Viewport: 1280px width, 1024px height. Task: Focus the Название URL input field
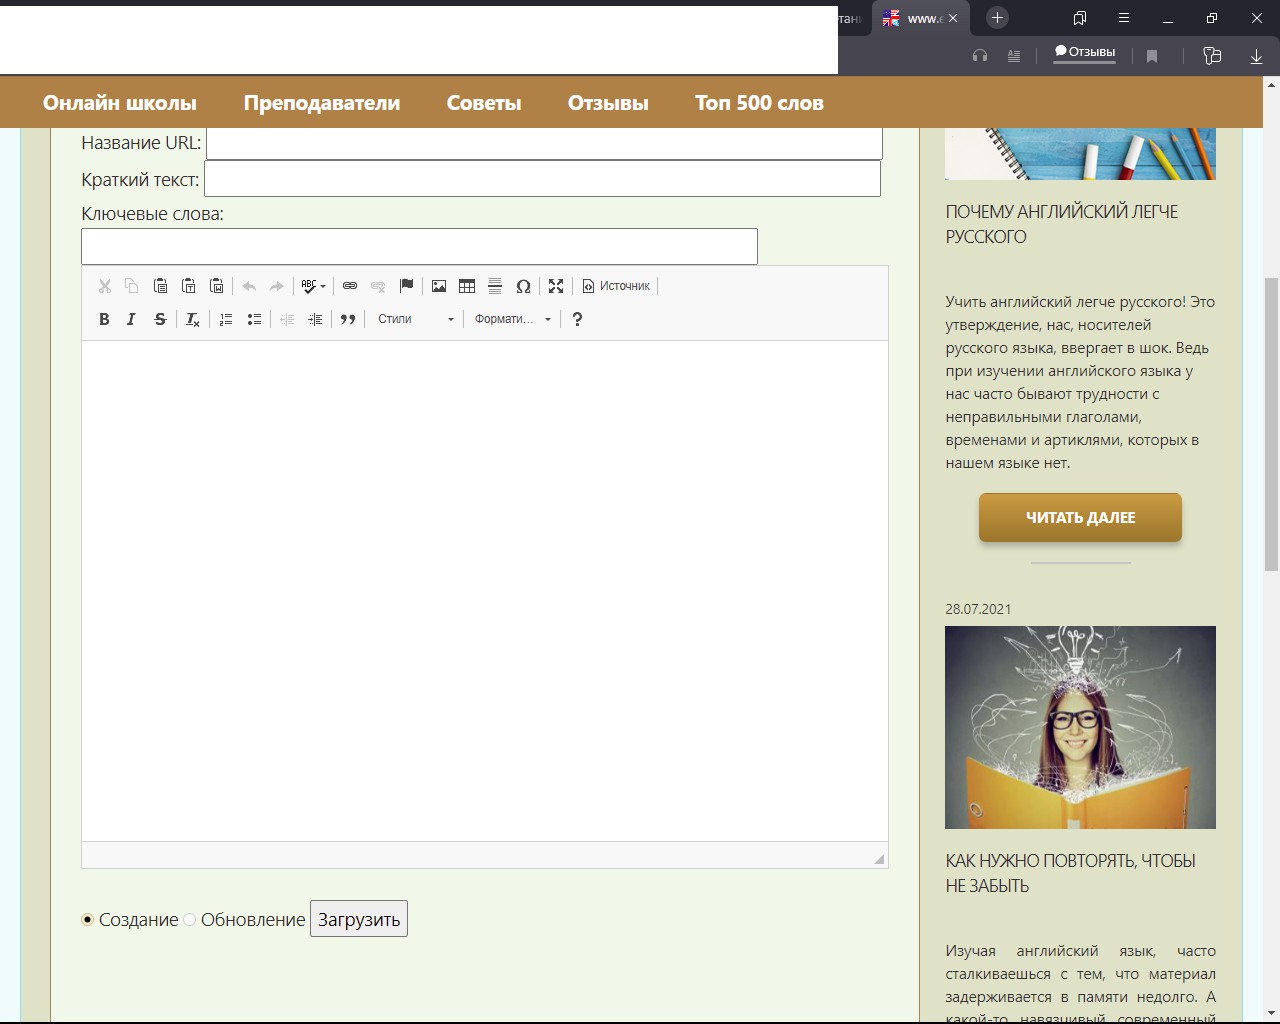(544, 142)
